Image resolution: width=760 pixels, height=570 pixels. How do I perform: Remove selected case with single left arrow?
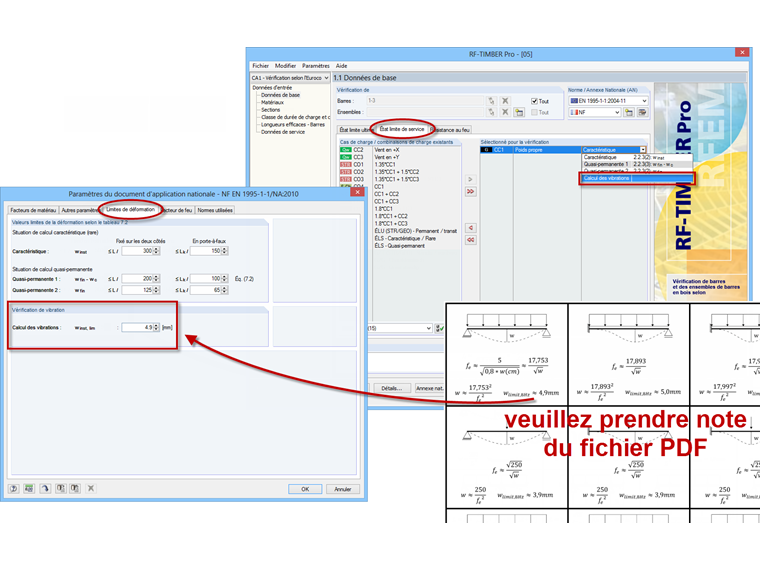(x=470, y=228)
